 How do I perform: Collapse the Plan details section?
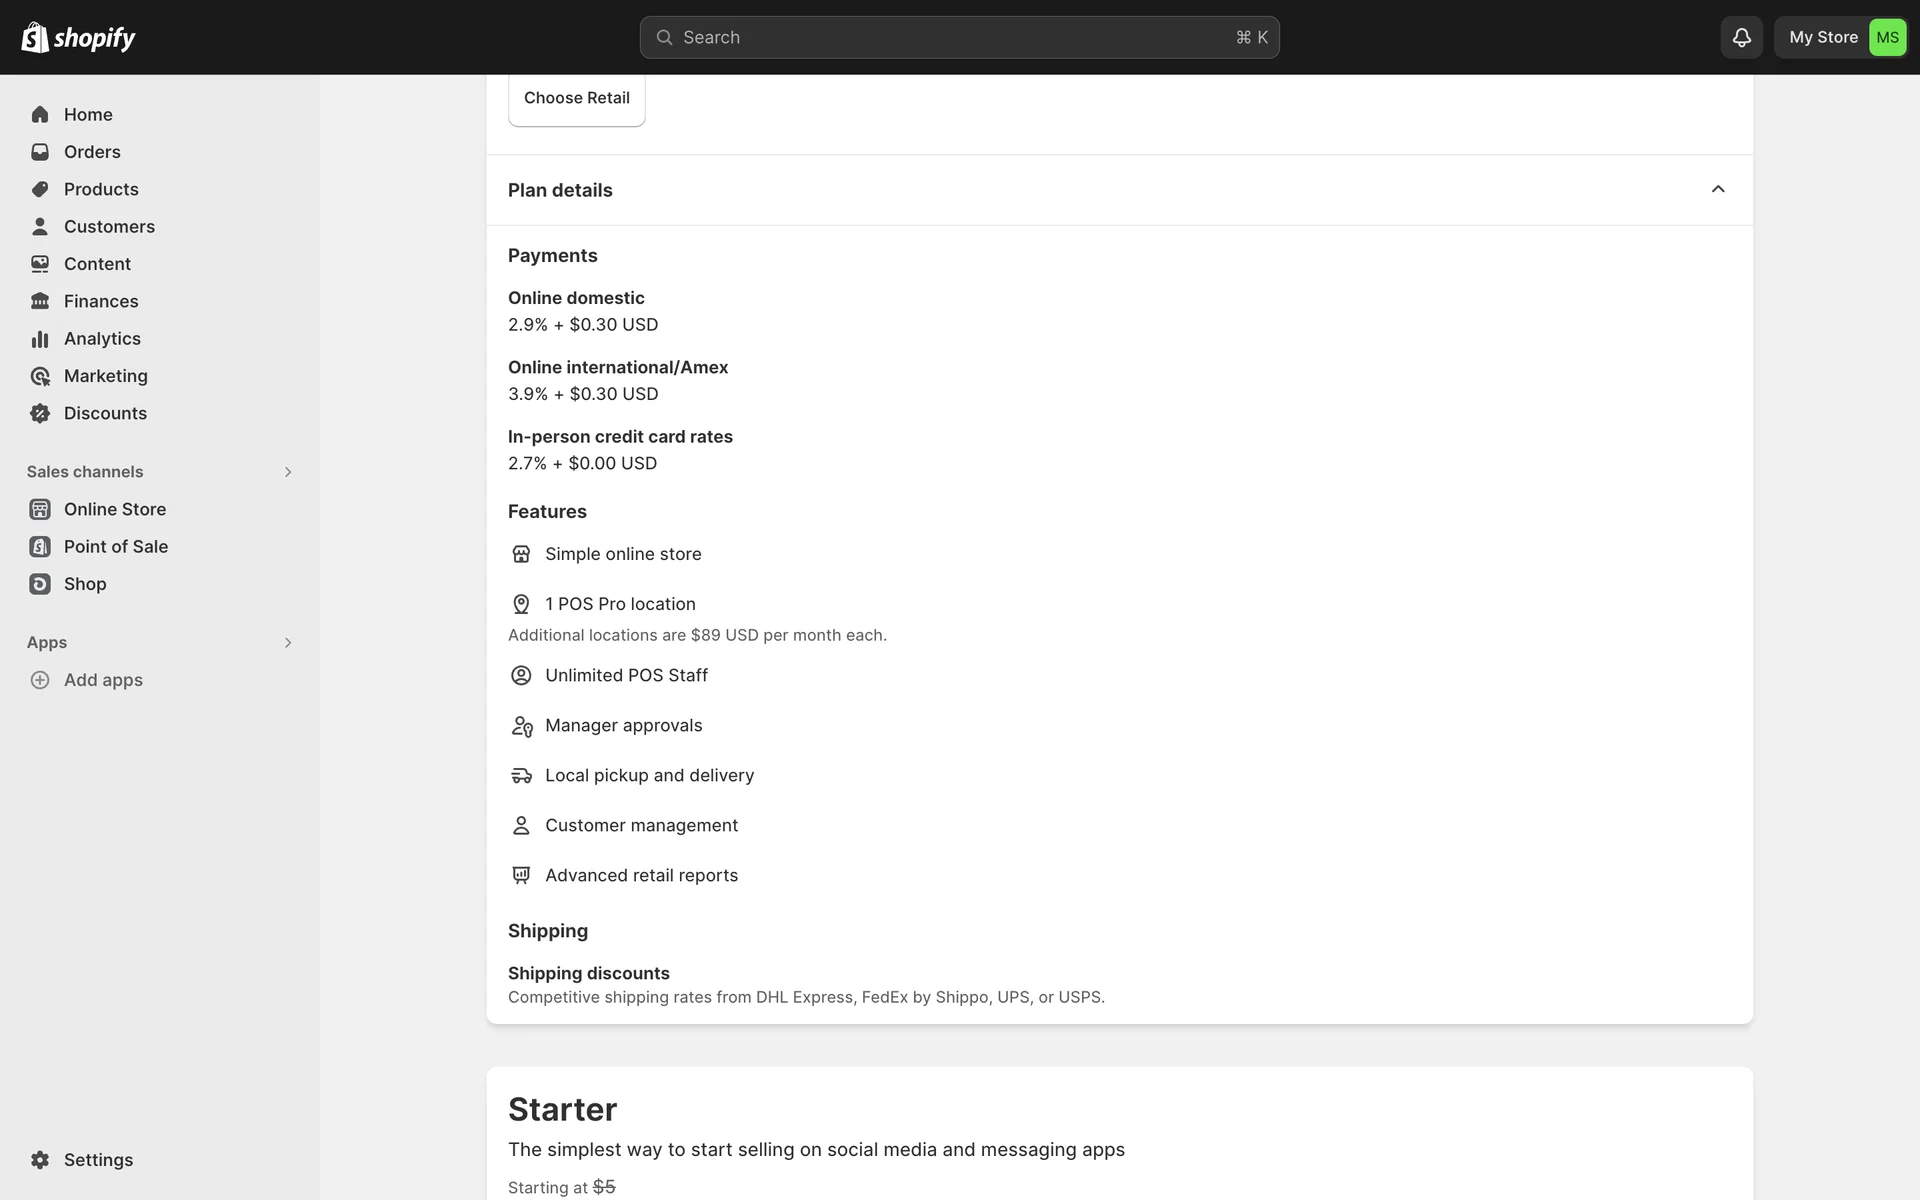[1718, 190]
